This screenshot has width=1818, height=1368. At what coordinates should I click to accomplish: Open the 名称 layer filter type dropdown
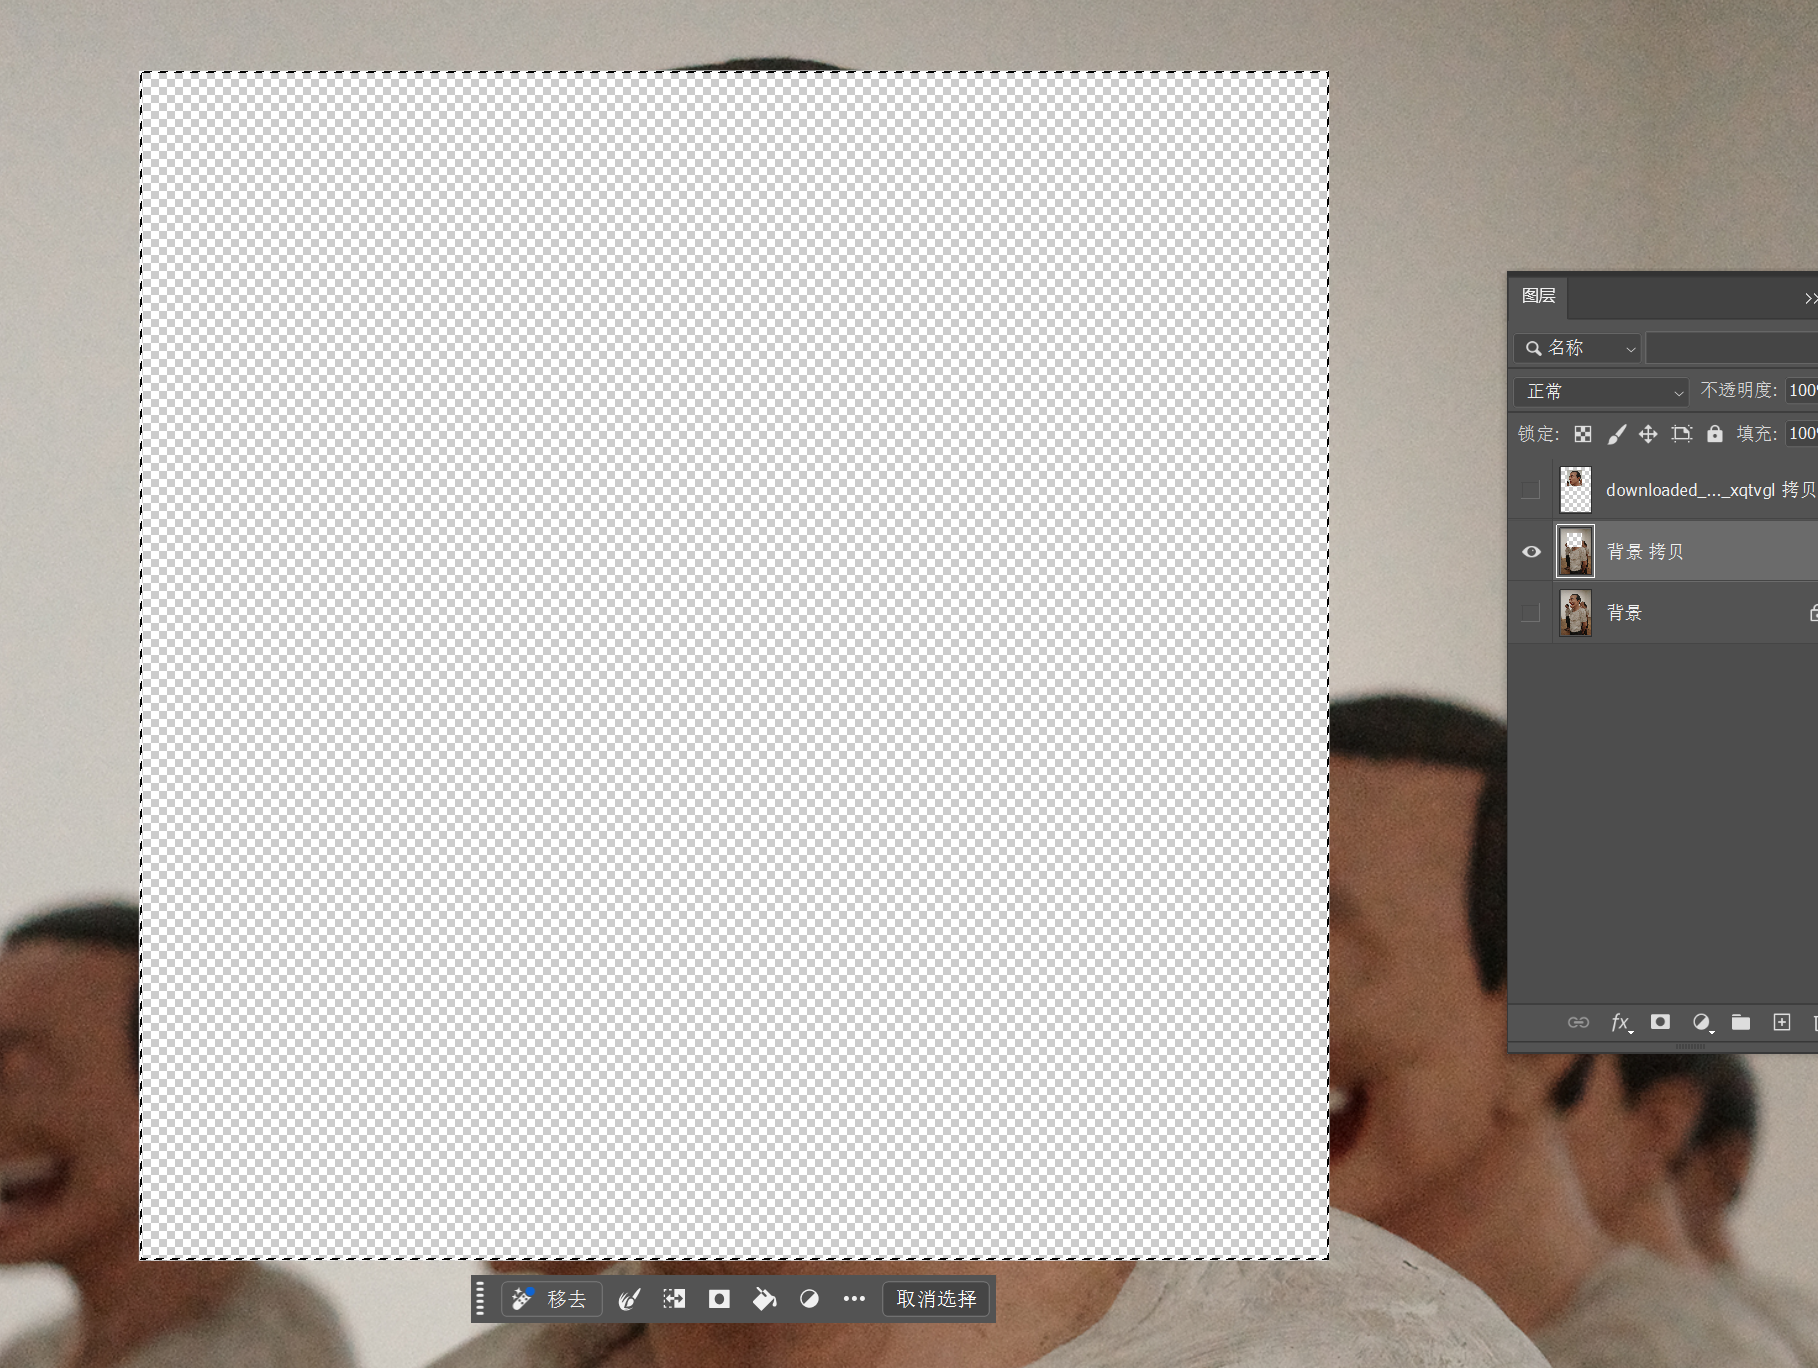[1577, 348]
